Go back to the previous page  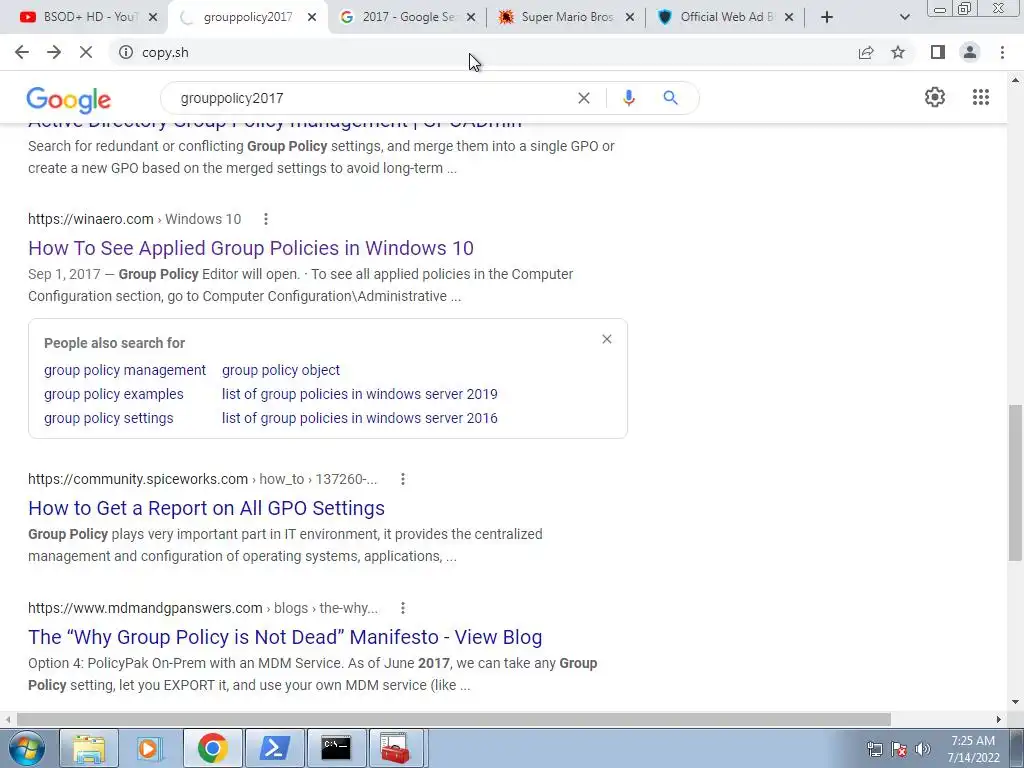click(x=22, y=52)
